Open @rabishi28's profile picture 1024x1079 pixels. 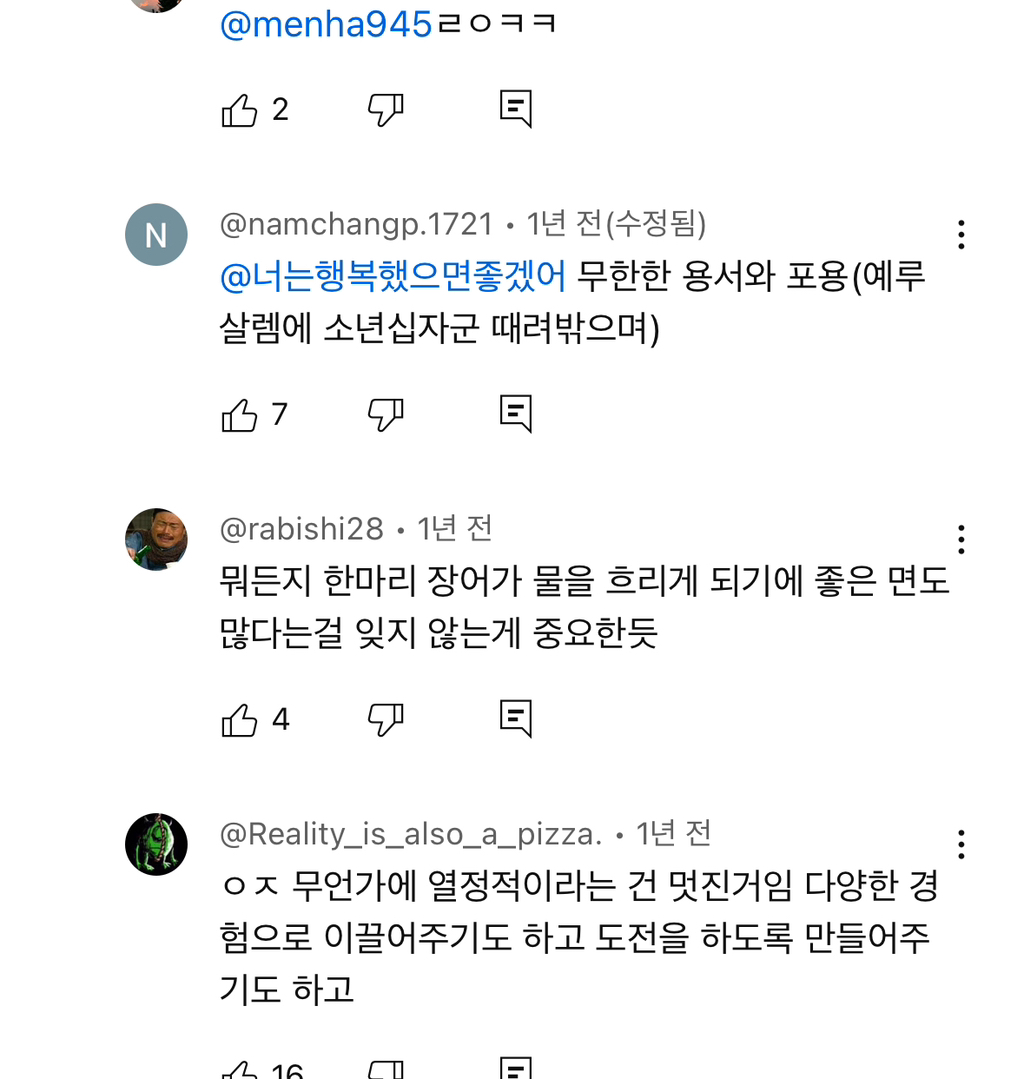tap(156, 540)
